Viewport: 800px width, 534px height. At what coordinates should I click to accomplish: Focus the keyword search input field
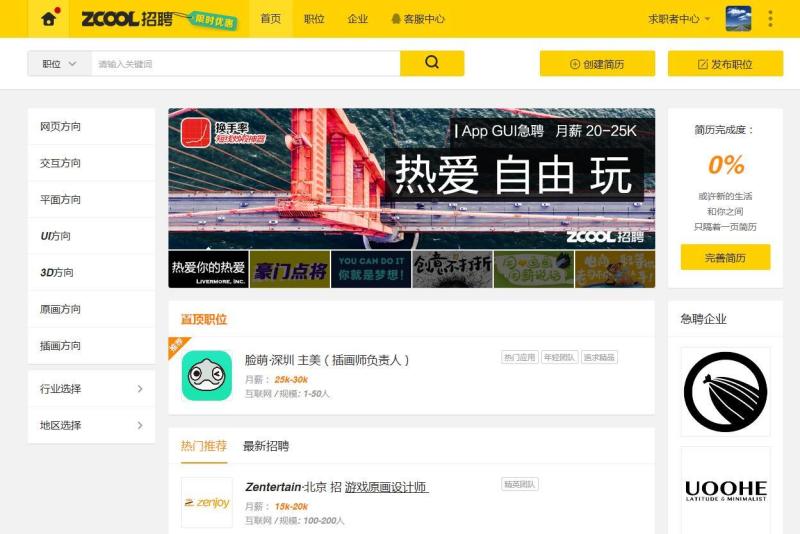(x=245, y=64)
